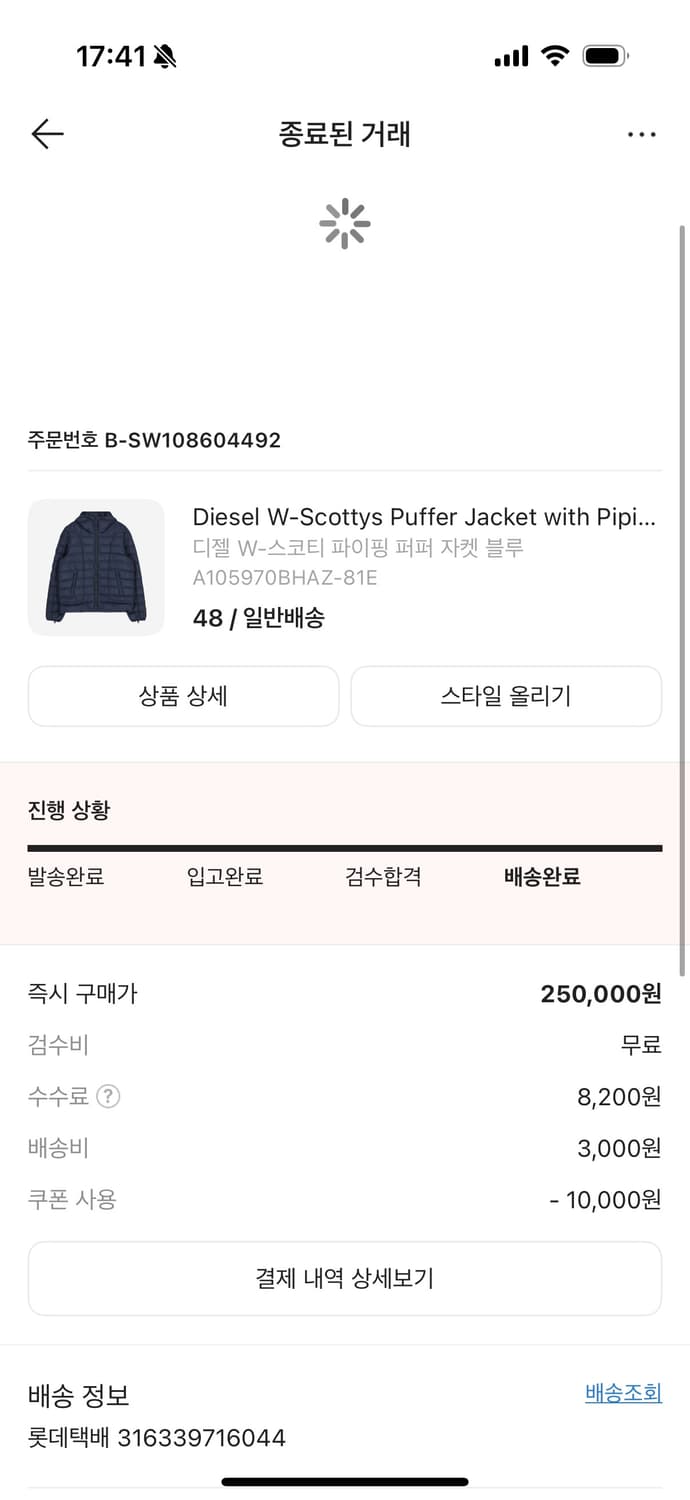The width and height of the screenshot is (690, 1500).
Task: Tap the back arrow to exit order details
Action: pos(47,133)
